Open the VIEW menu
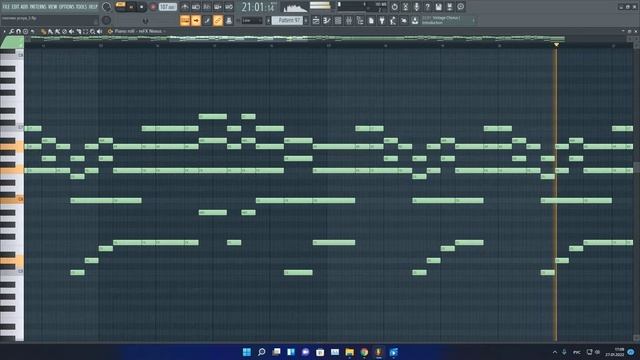The image size is (640, 360). pos(53,7)
